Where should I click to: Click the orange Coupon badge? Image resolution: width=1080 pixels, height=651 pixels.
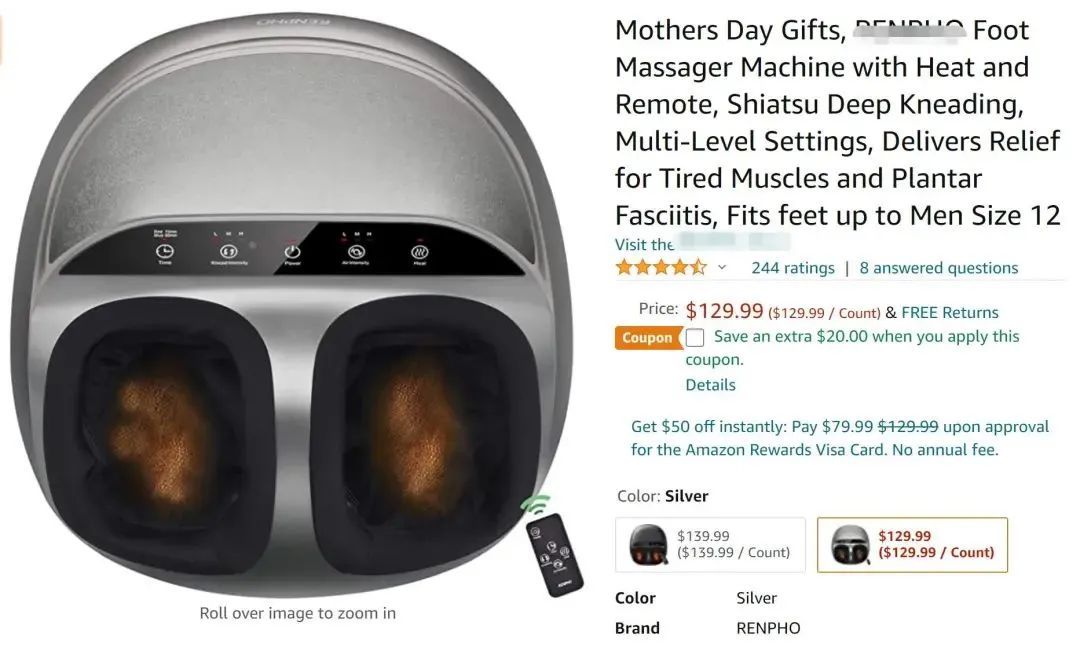point(647,338)
